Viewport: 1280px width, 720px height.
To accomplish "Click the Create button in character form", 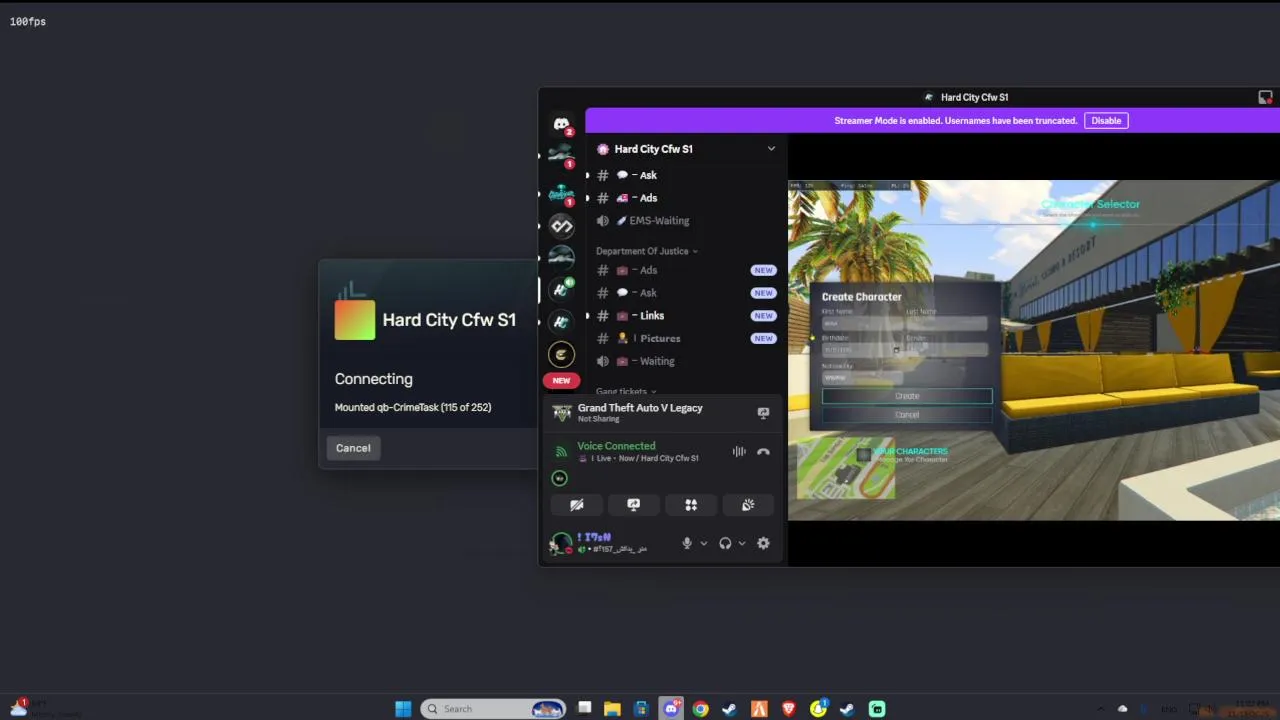I will (x=907, y=396).
